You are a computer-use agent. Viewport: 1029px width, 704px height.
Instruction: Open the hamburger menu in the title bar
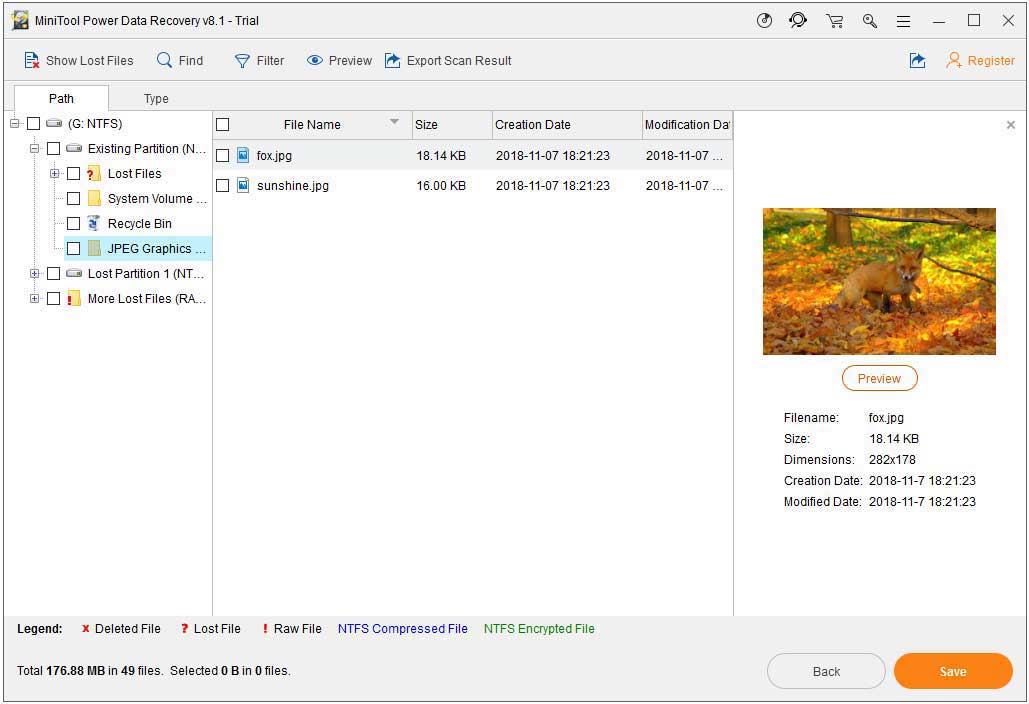click(902, 20)
